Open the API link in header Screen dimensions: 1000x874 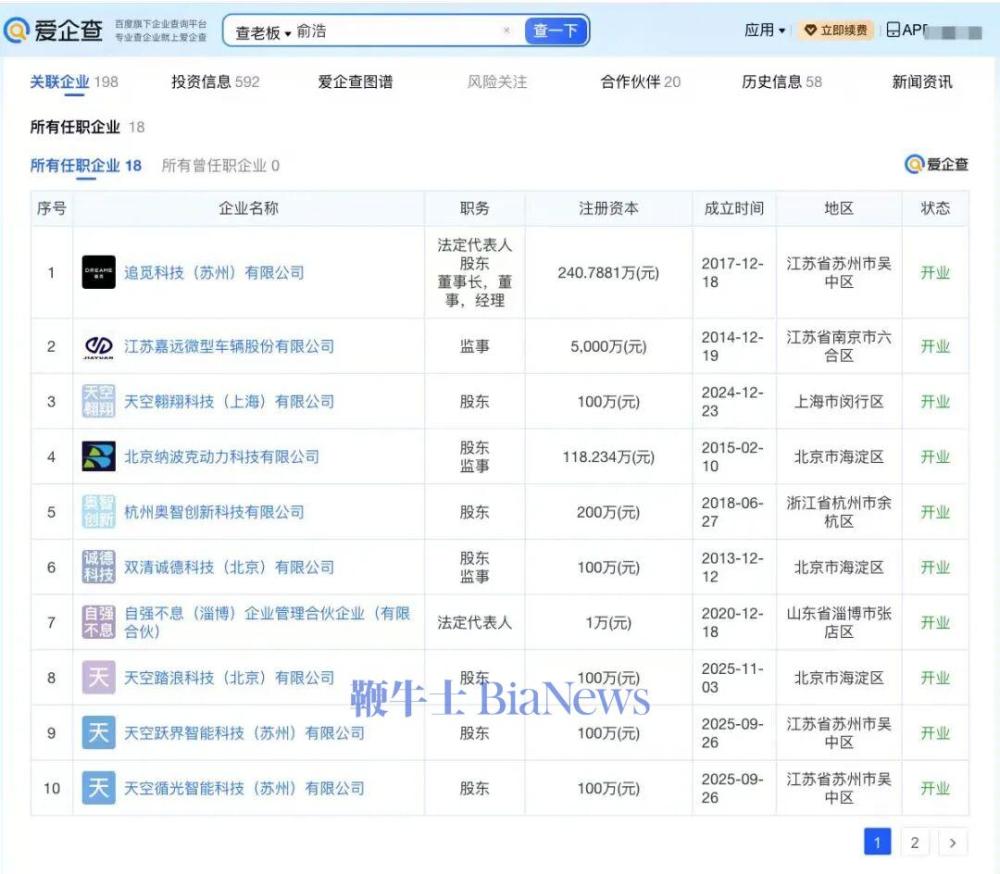906,30
